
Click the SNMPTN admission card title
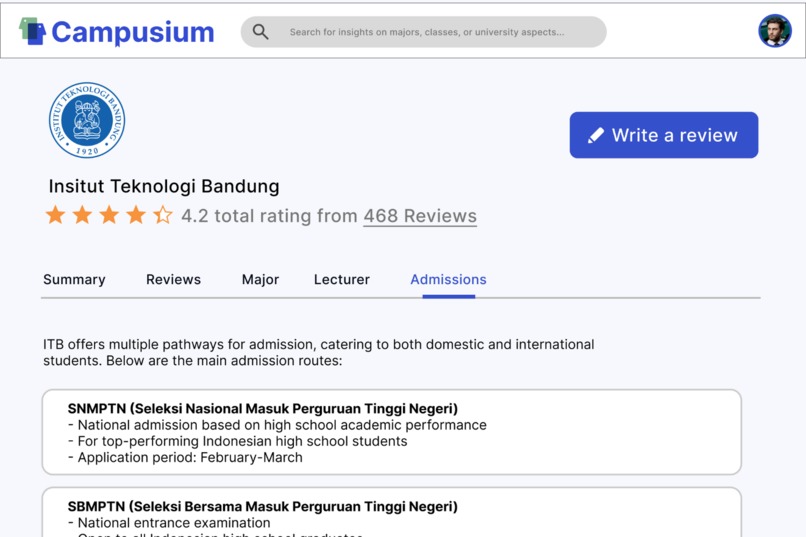click(263, 409)
